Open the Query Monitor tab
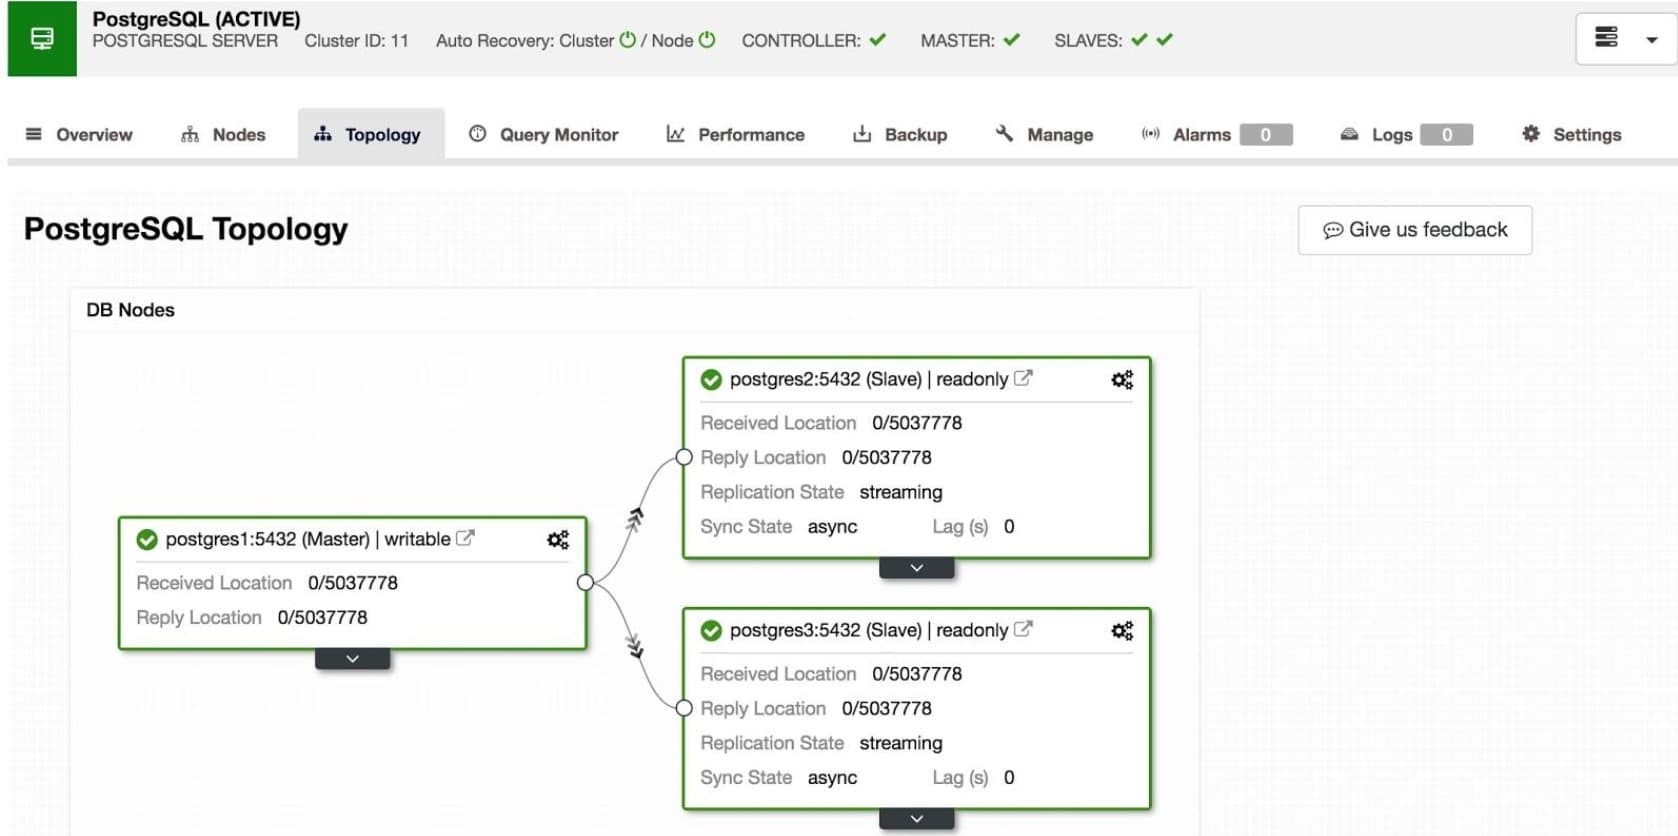1678x836 pixels. point(544,134)
